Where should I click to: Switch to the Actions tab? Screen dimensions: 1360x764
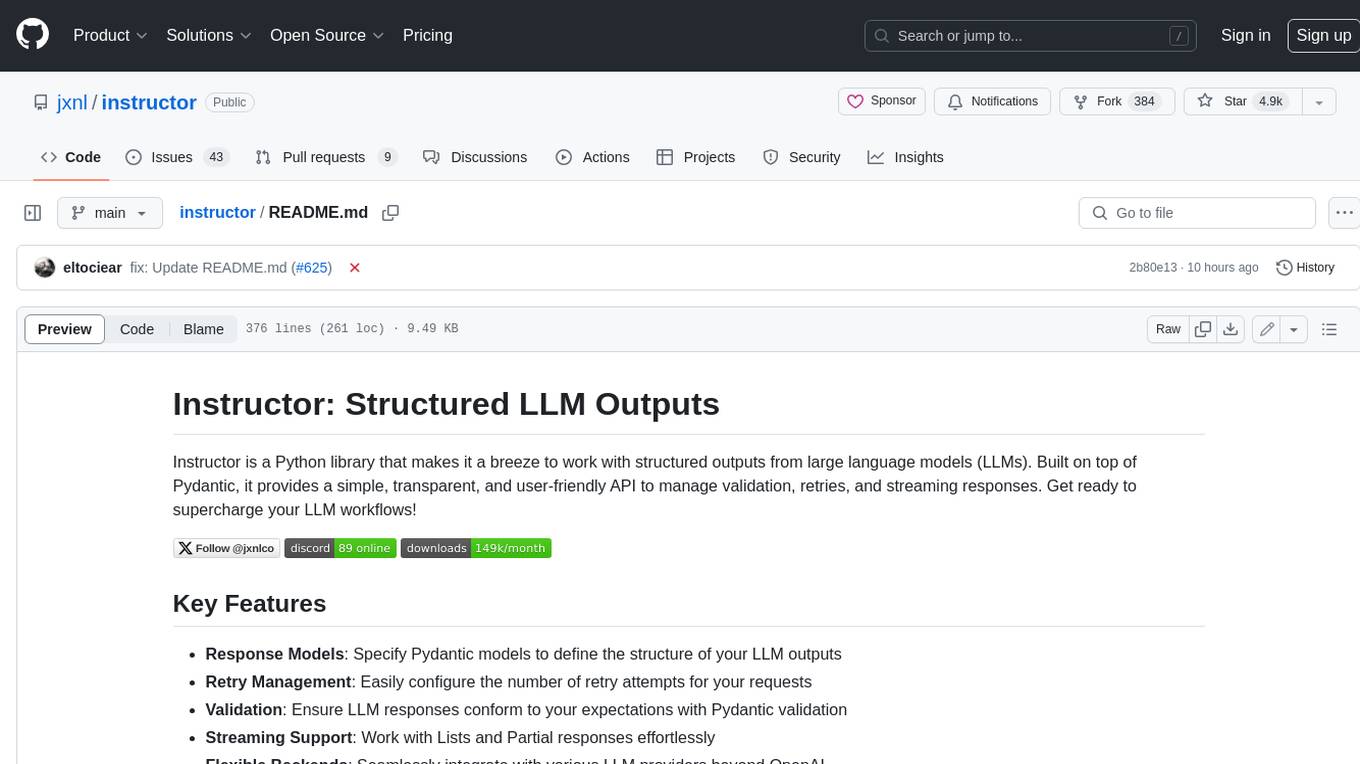[x=592, y=157]
